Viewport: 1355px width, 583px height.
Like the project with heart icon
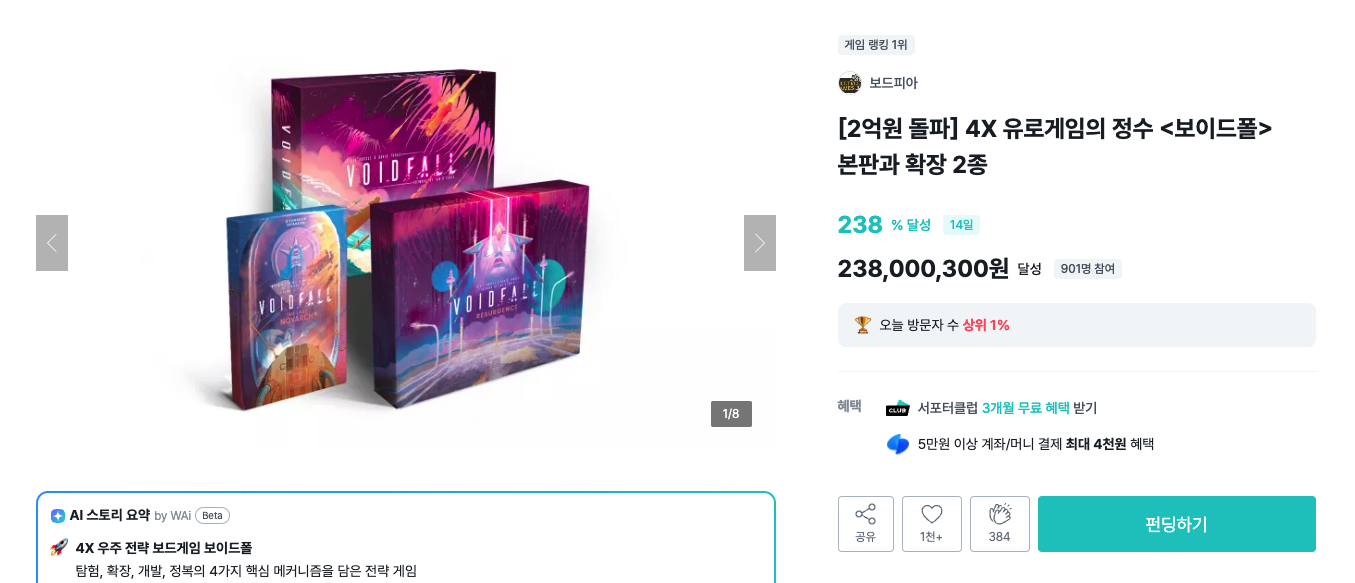coord(932,524)
